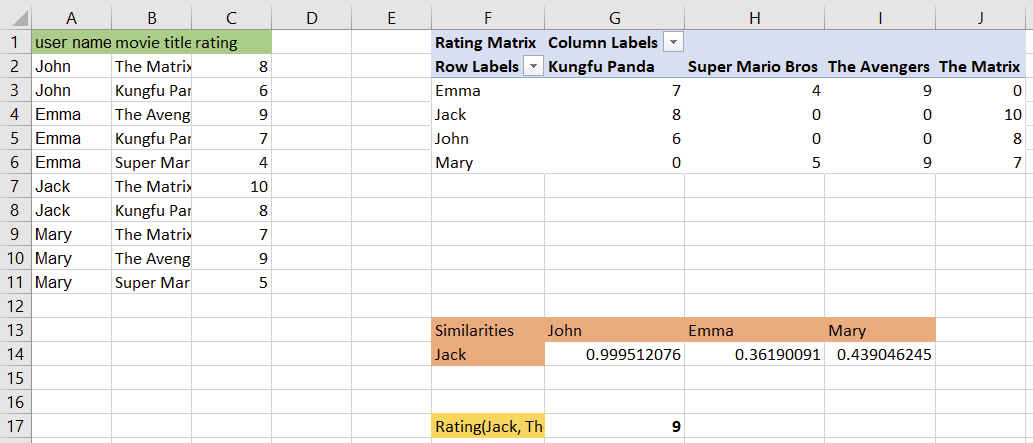The height and width of the screenshot is (443, 1033).
Task: Click the 'The Avengers' column label cell
Action: point(879,66)
